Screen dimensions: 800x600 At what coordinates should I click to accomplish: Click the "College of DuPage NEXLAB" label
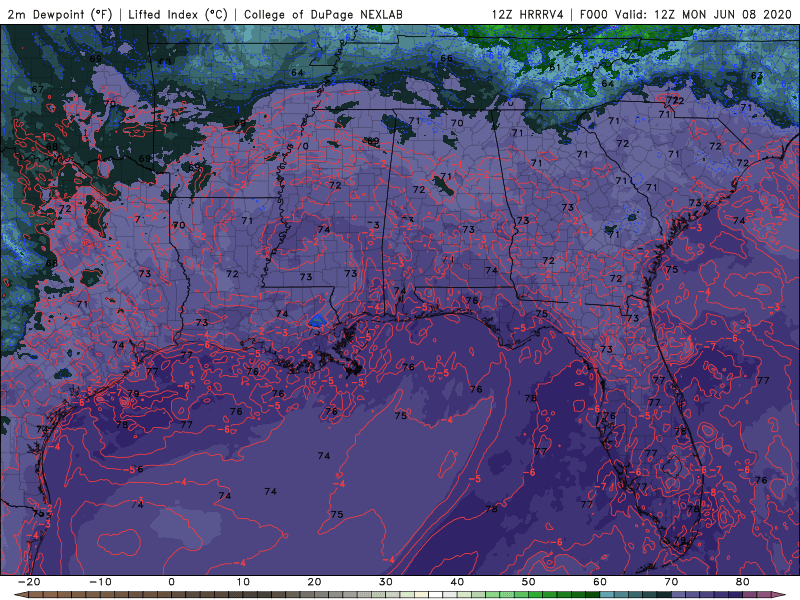click(x=323, y=15)
